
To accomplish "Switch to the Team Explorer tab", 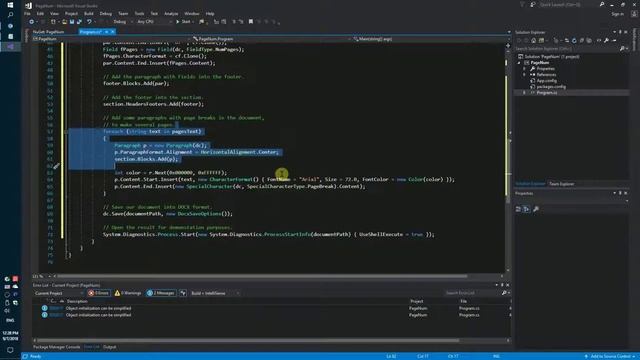I will click(561, 184).
